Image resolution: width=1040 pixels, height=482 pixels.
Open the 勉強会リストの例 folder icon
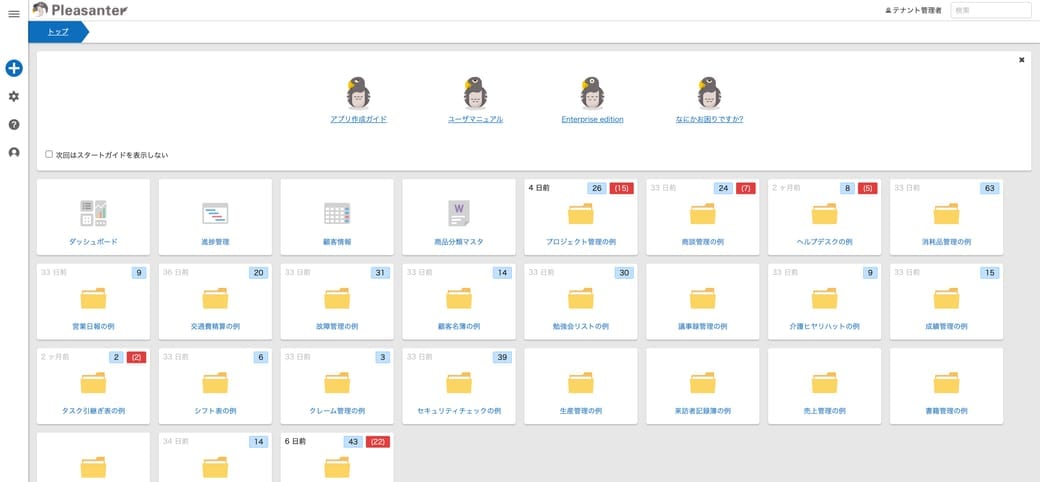[x=580, y=298]
